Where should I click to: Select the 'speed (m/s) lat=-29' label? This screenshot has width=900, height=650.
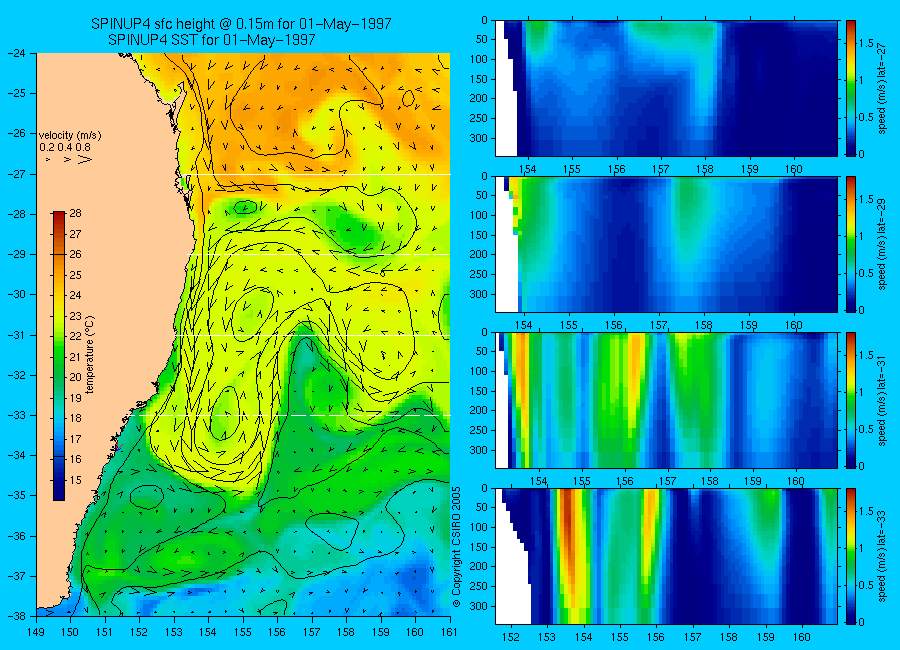point(883,244)
